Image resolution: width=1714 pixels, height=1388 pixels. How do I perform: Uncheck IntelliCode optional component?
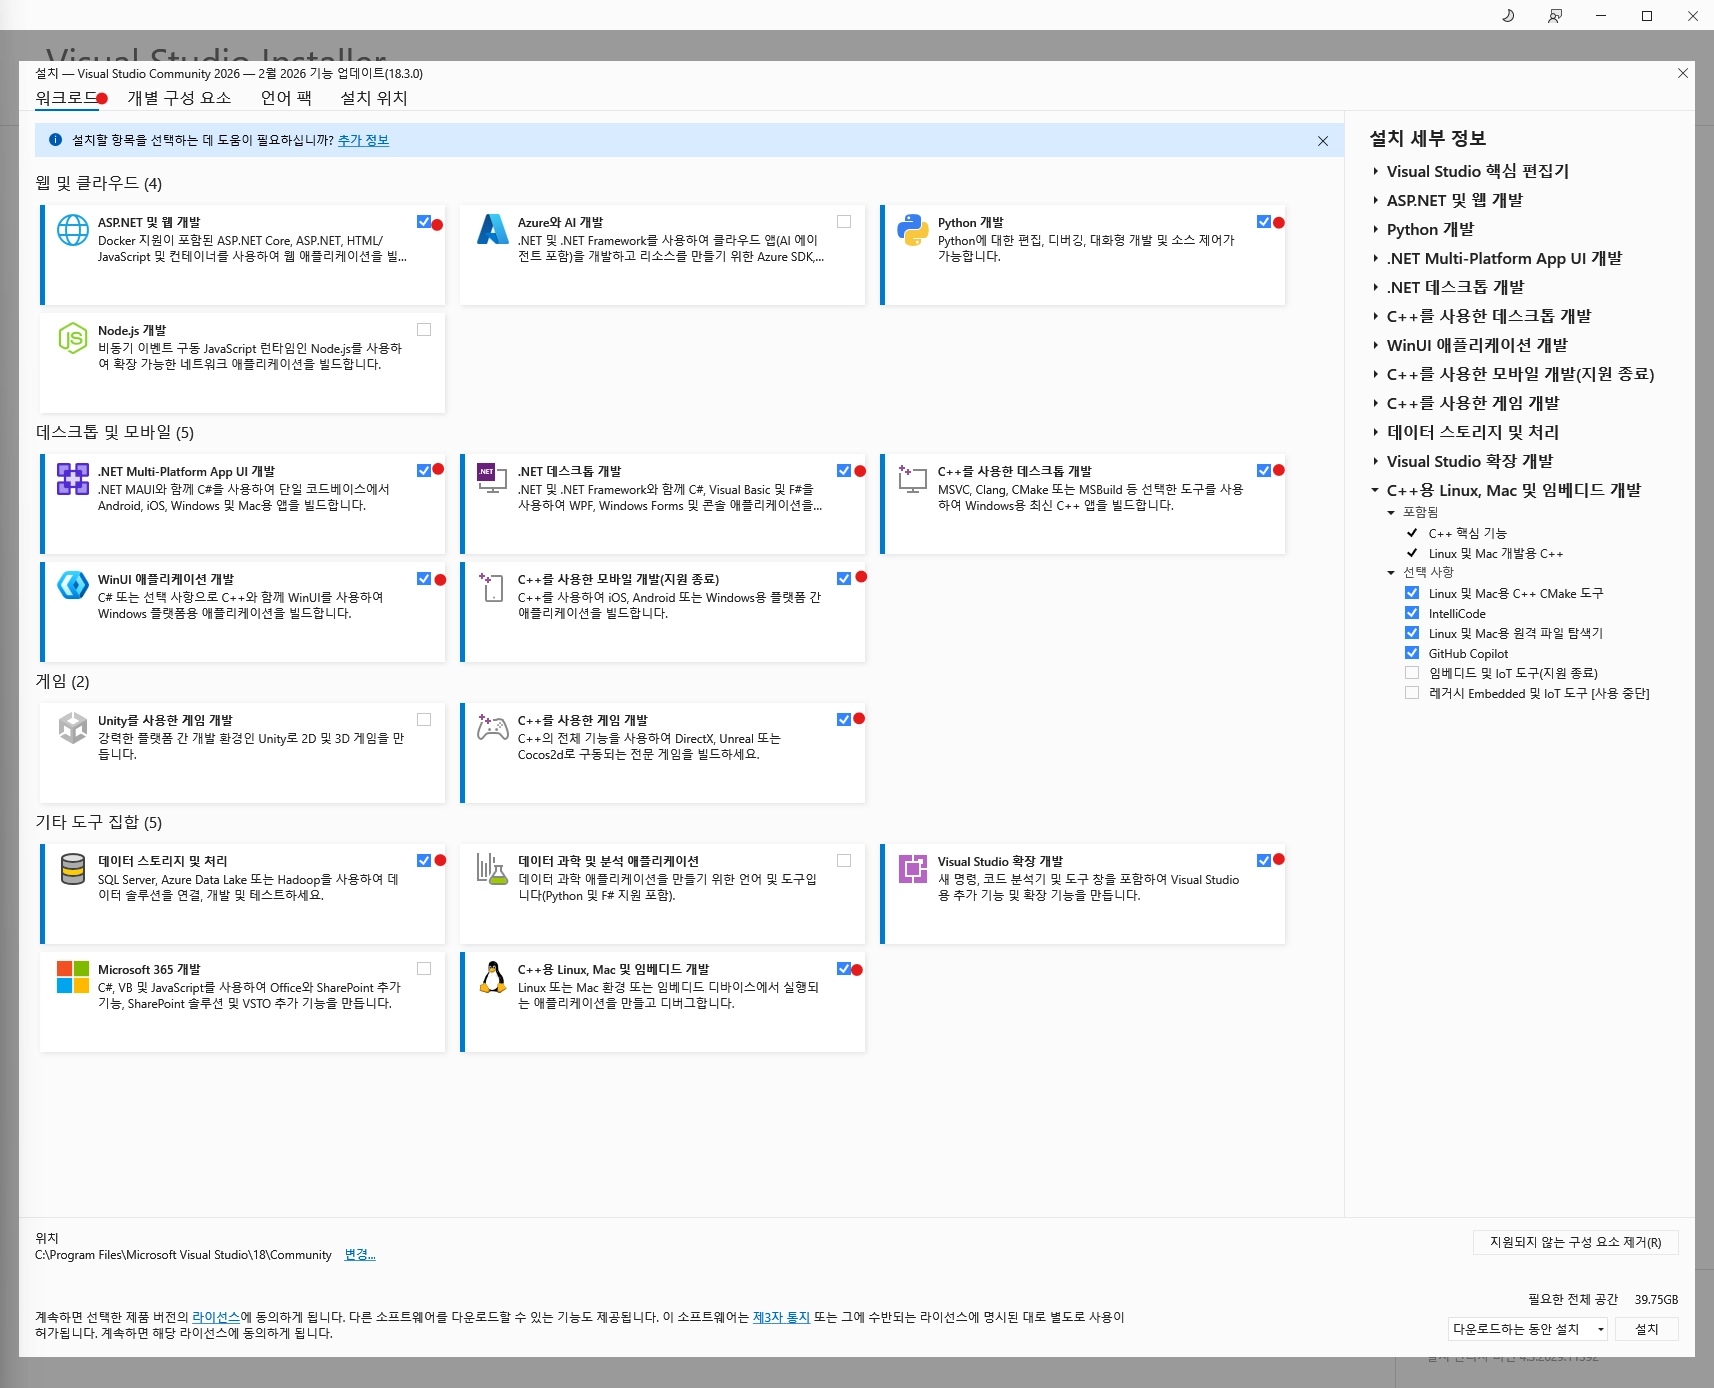click(x=1412, y=613)
